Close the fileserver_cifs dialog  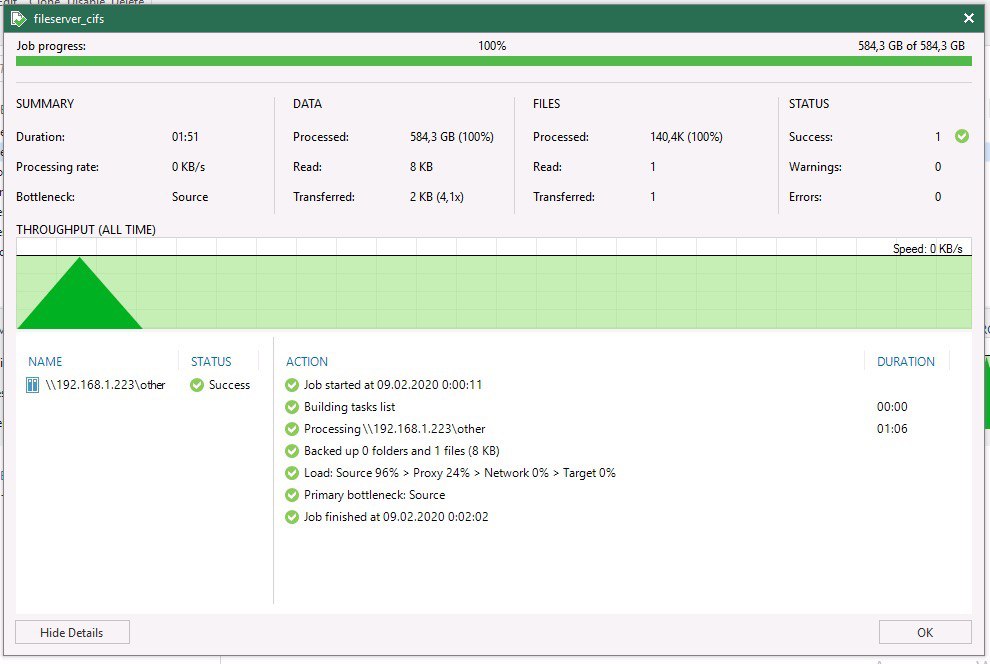point(969,18)
